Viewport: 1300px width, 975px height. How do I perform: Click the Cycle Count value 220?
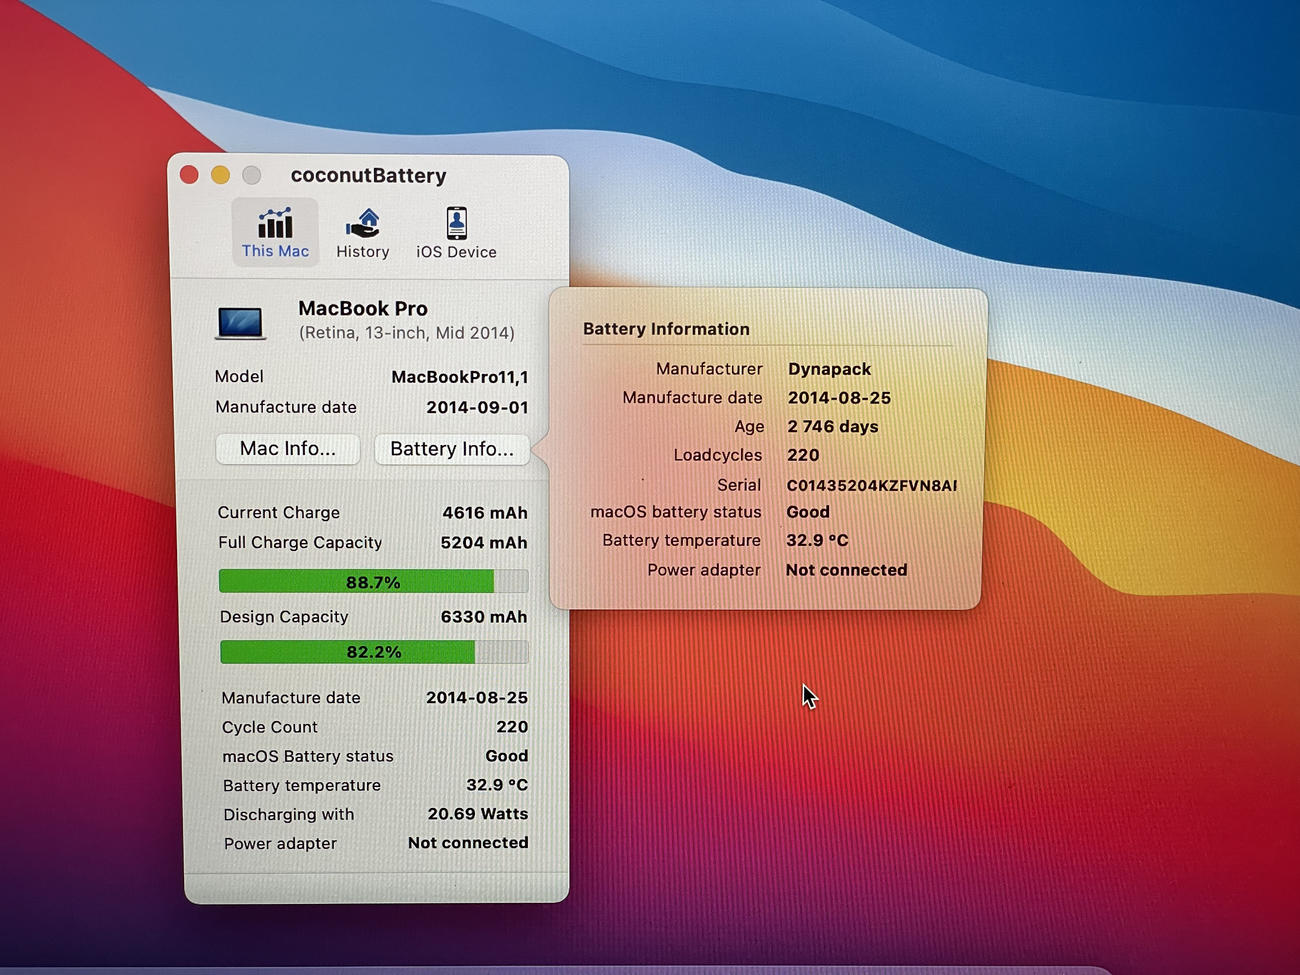point(512,727)
